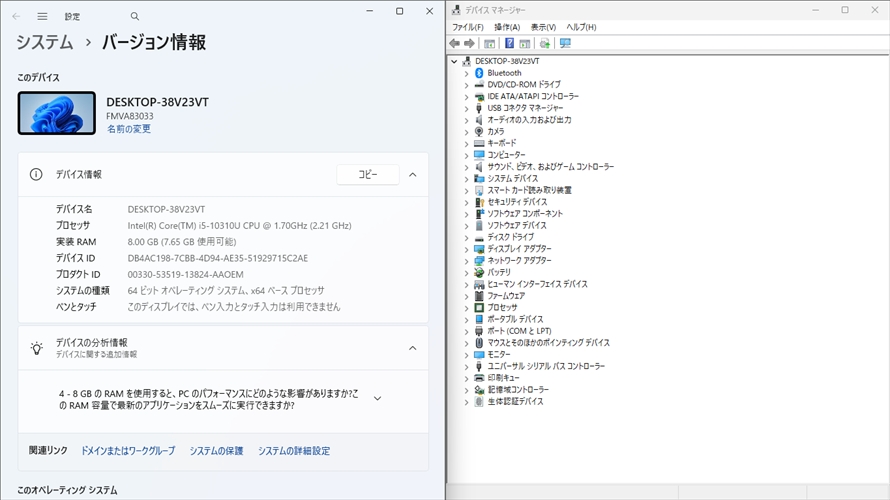890x500 pixels.
Task: Click the コピー button for device info
Action: coord(368,175)
